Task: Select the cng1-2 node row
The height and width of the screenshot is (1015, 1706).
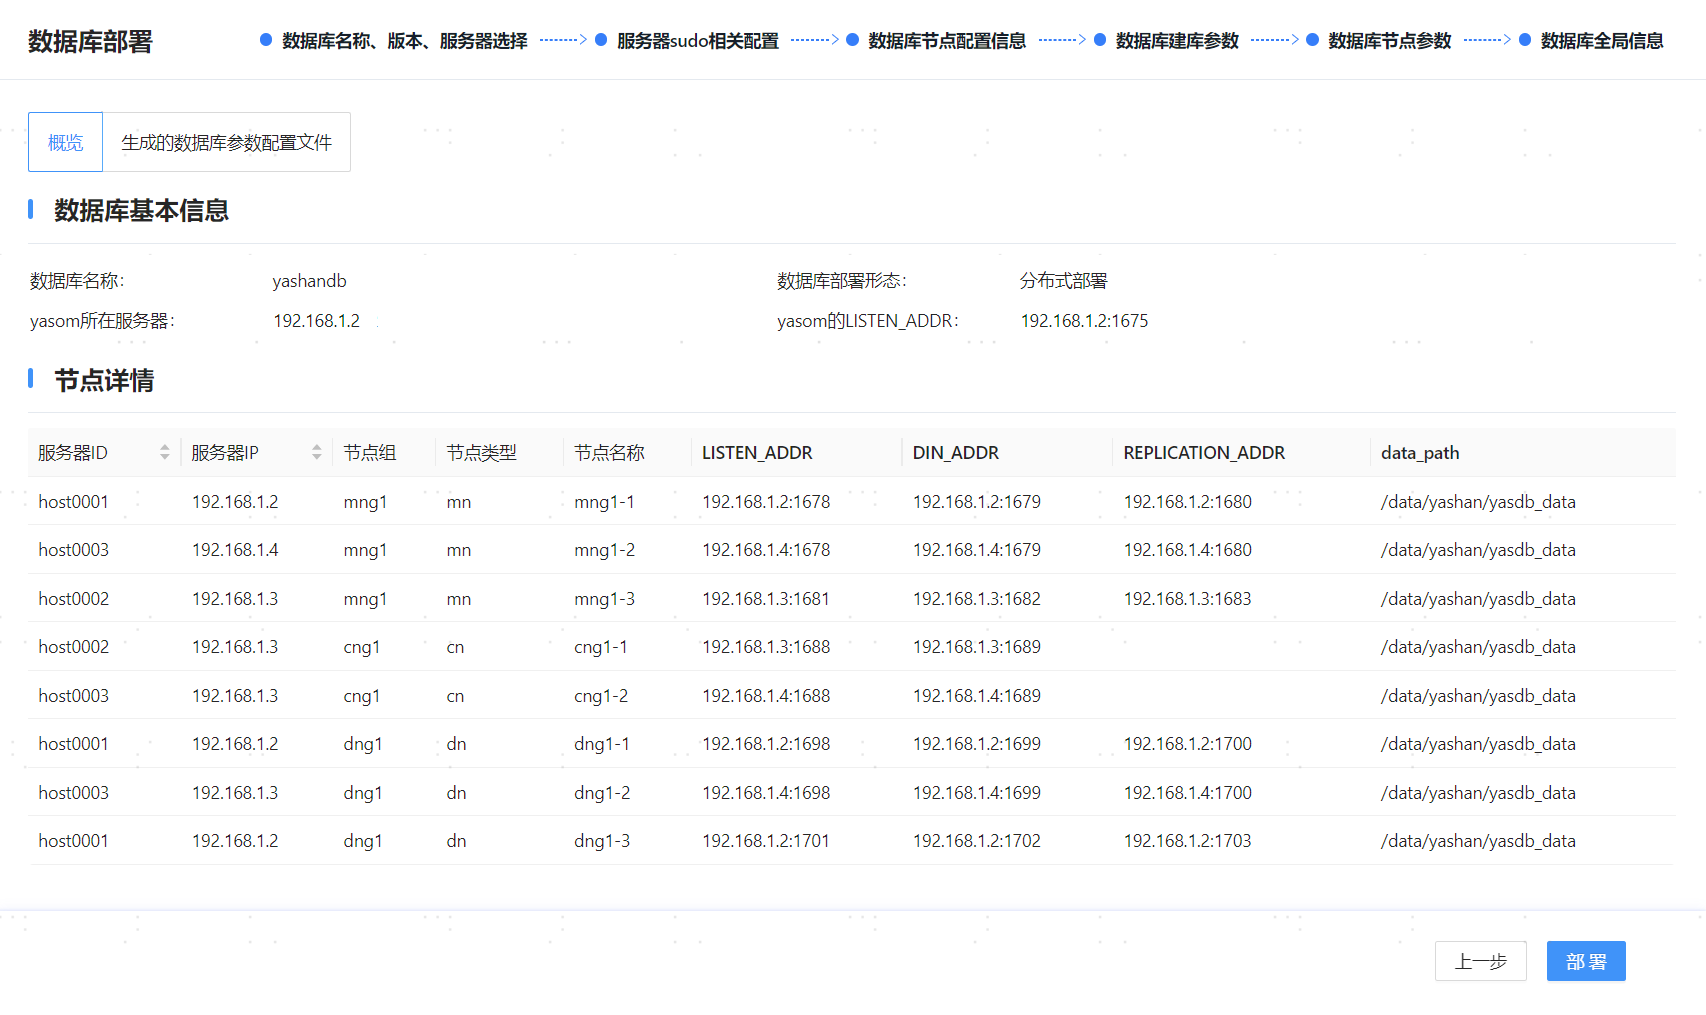Action: click(x=601, y=696)
